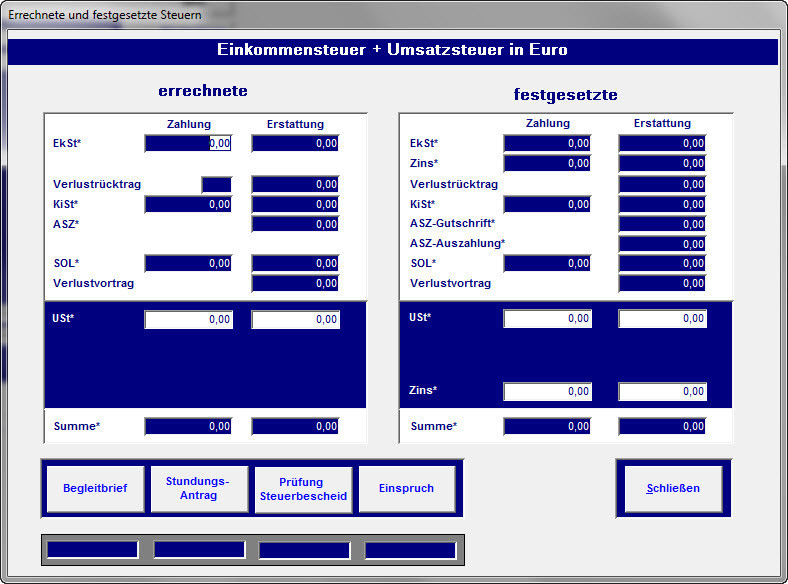Select errechnete Summe Zahlung field
This screenshot has height=584, width=788.
tap(188, 426)
